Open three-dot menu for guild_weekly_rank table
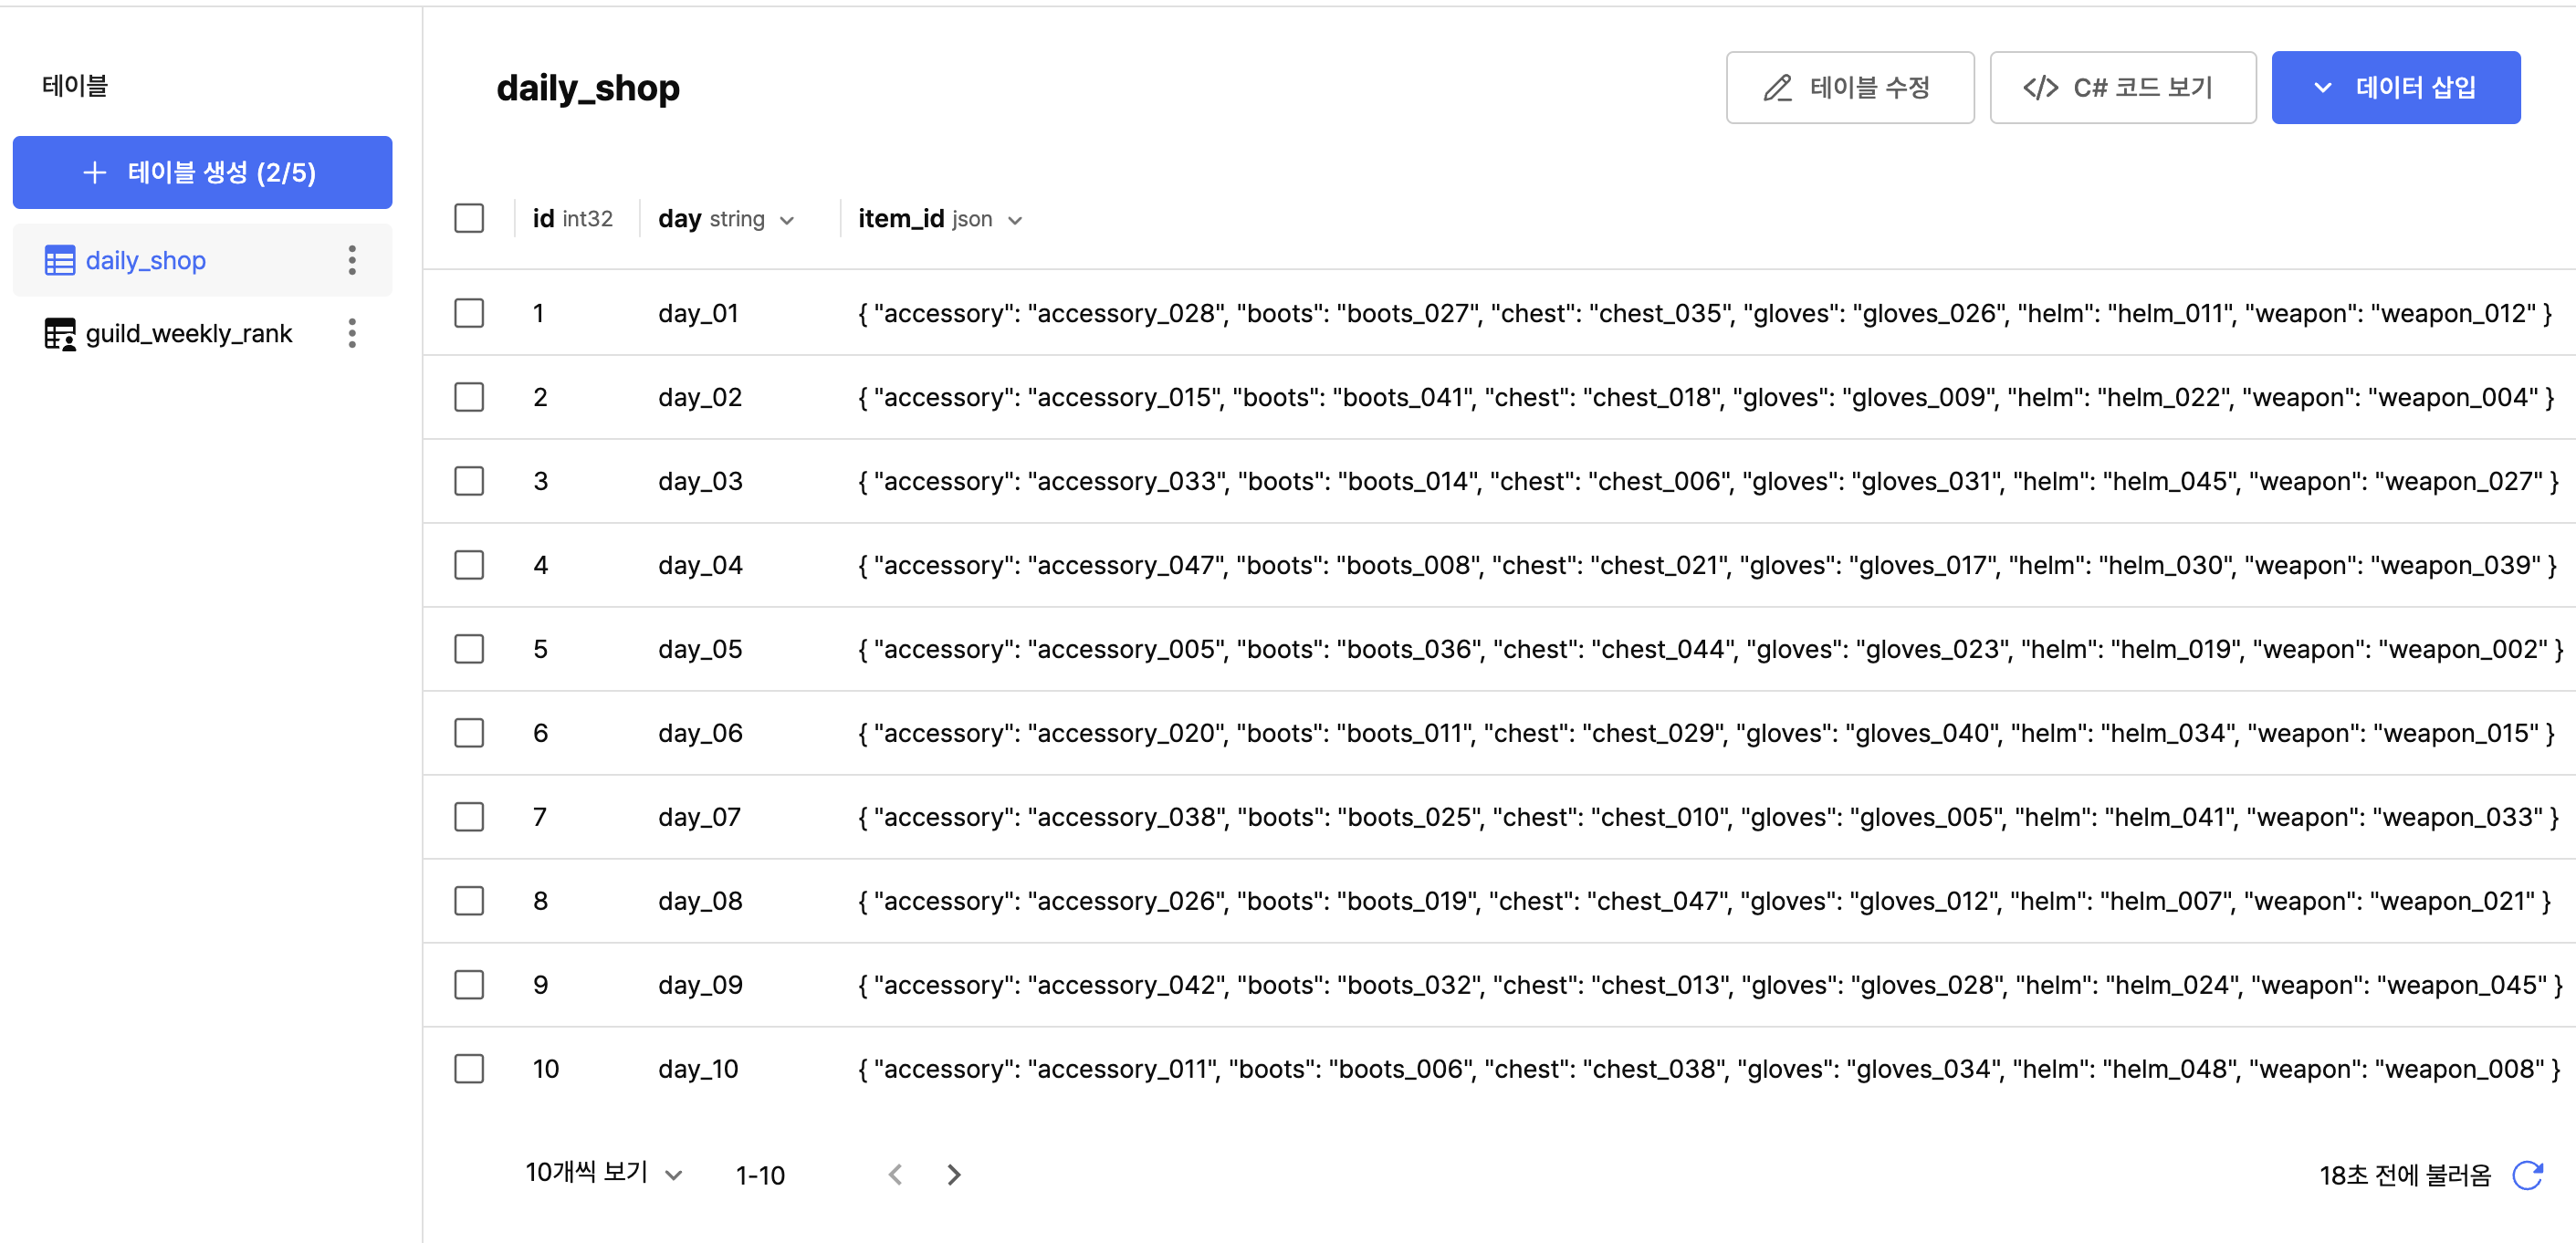This screenshot has height=1243, width=2576. [352, 333]
